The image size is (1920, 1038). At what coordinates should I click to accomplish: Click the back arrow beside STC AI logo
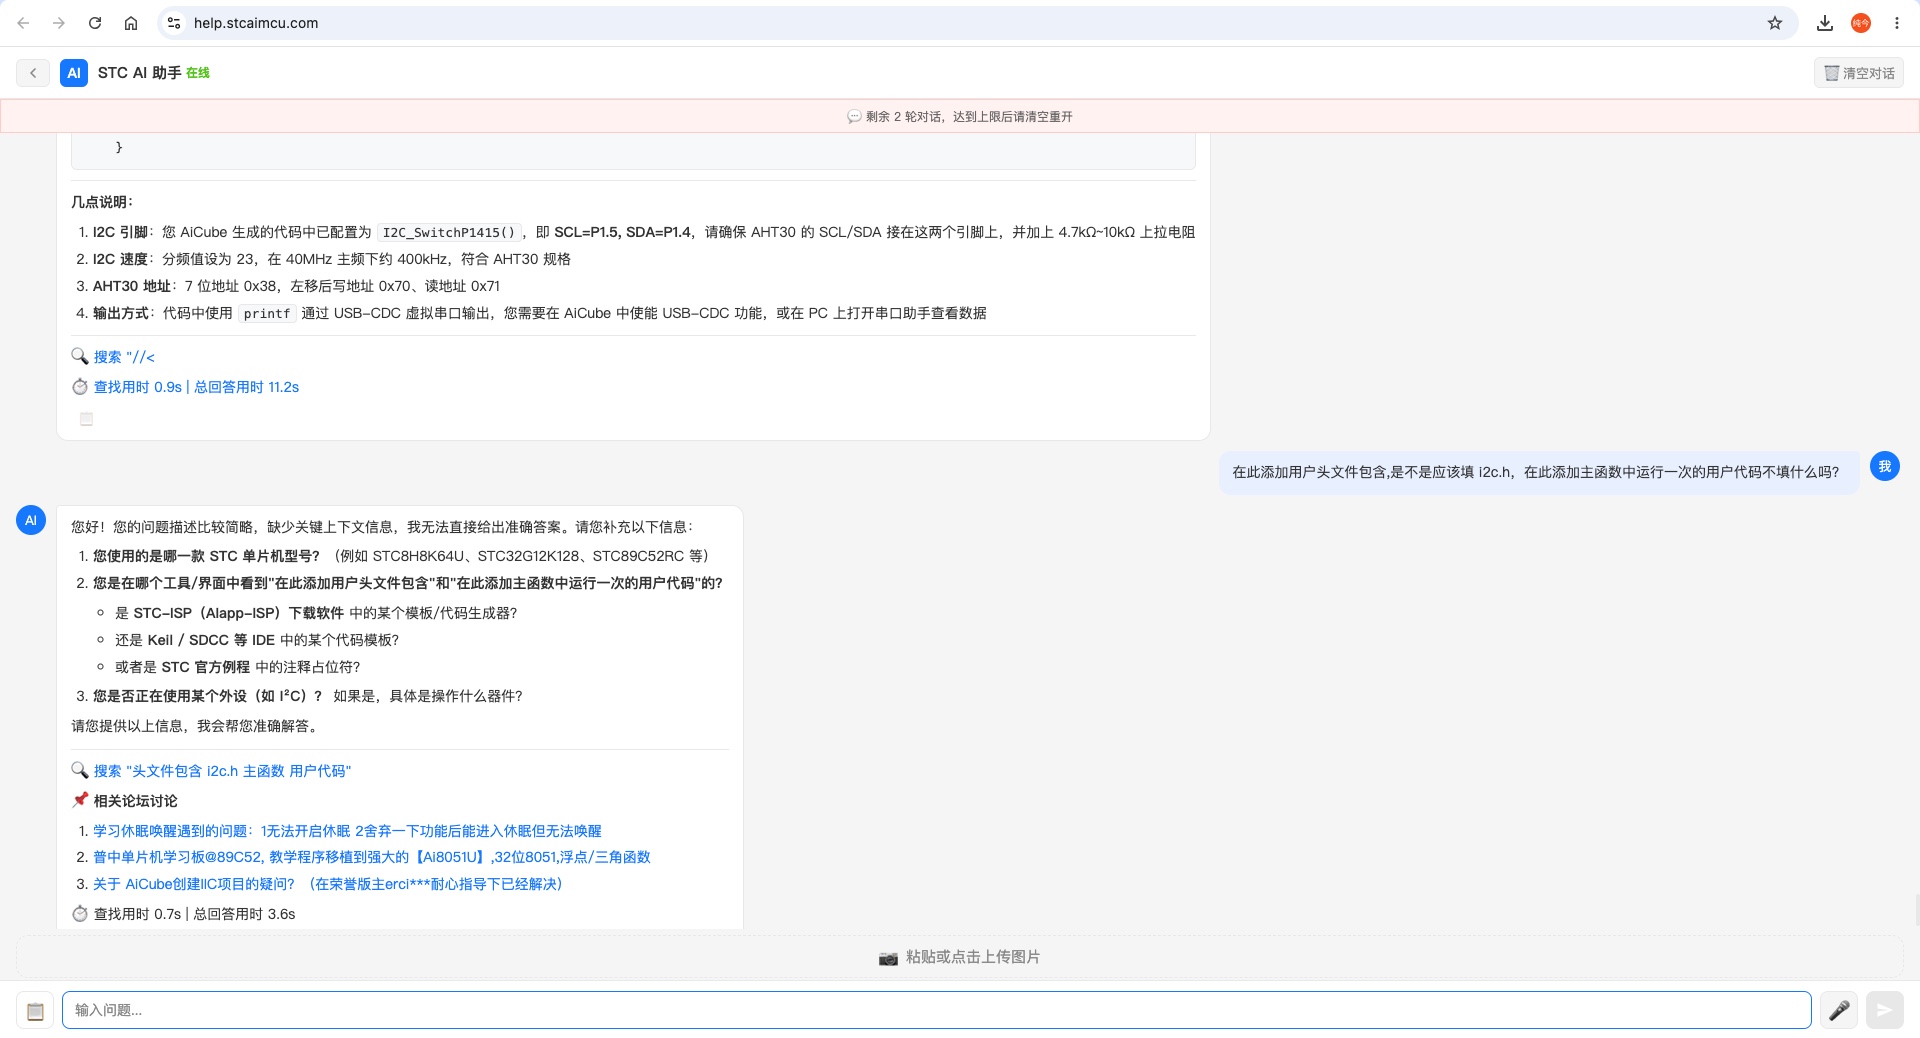(x=33, y=73)
